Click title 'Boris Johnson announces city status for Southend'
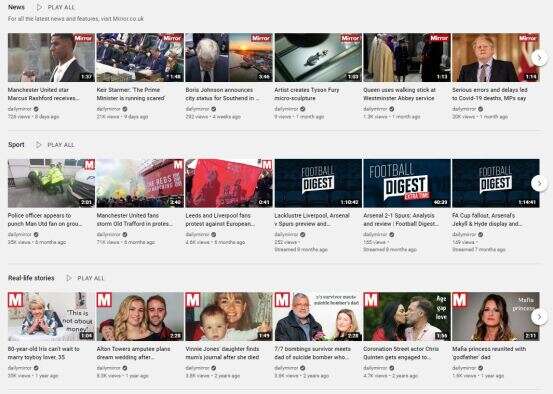This screenshot has height=394, width=553. [223, 94]
